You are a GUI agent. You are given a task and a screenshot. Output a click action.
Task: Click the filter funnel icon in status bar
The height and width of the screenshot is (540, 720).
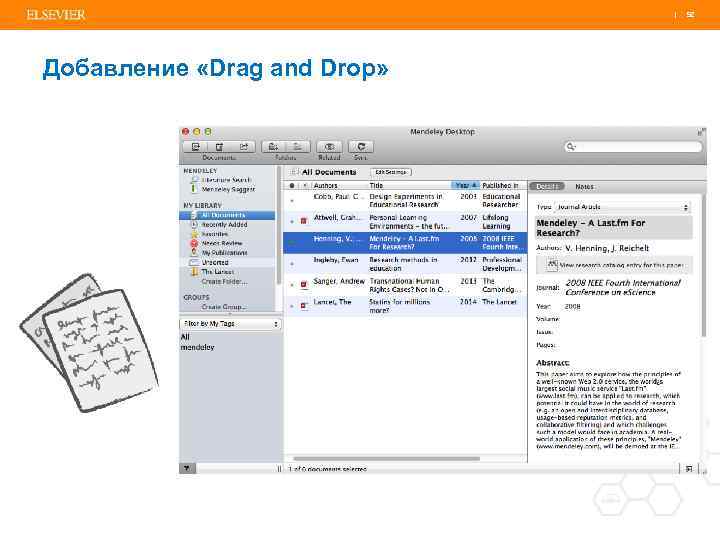click(x=187, y=468)
